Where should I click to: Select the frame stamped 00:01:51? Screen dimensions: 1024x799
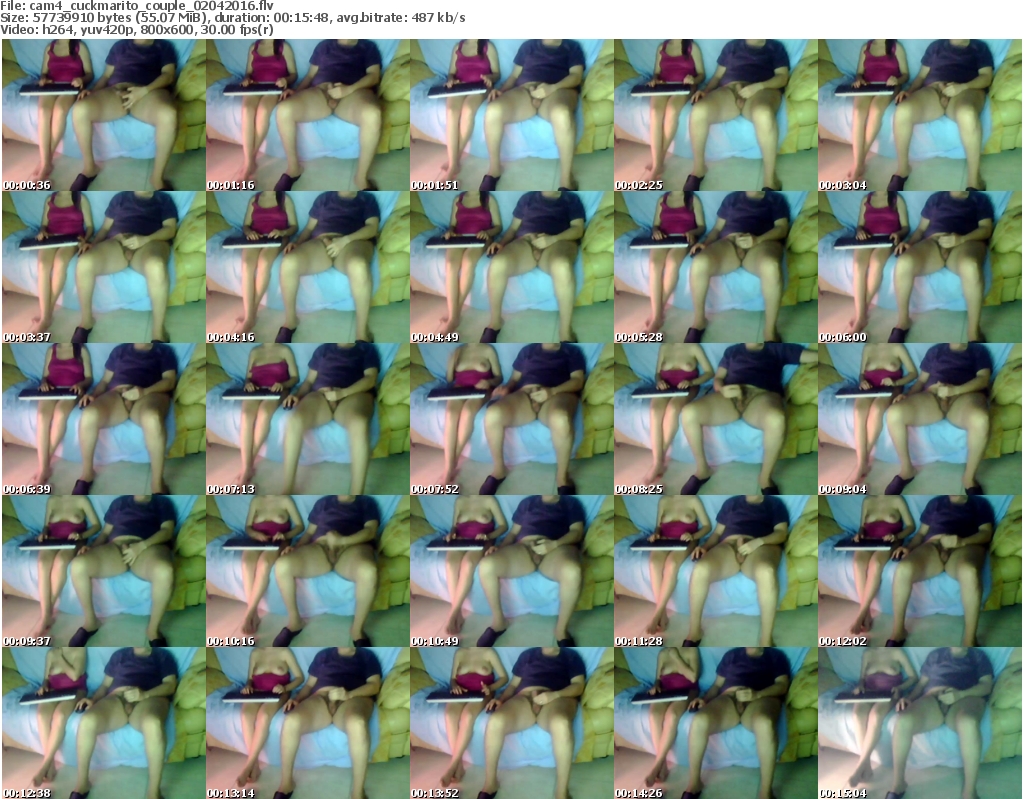(x=511, y=115)
